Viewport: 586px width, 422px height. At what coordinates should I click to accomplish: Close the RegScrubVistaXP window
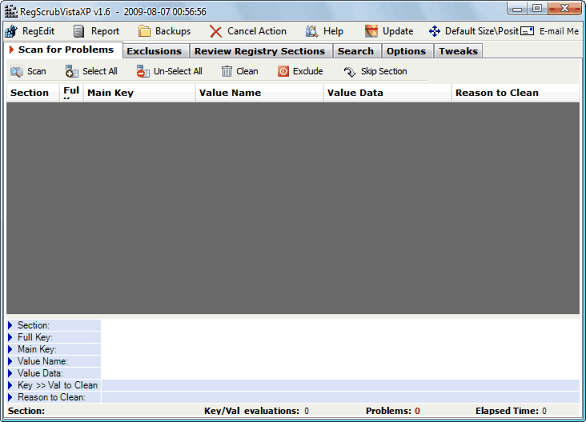tap(565, 9)
